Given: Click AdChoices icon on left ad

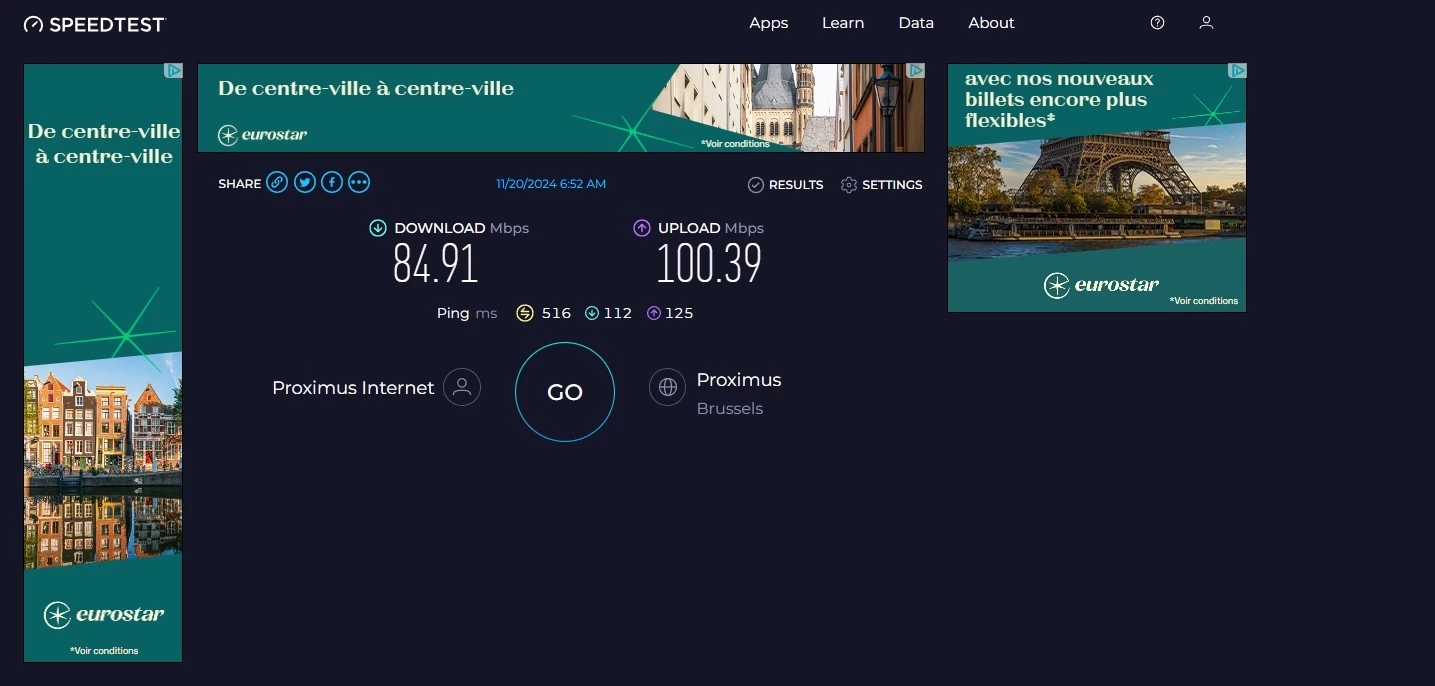Looking at the screenshot, I should (173, 71).
